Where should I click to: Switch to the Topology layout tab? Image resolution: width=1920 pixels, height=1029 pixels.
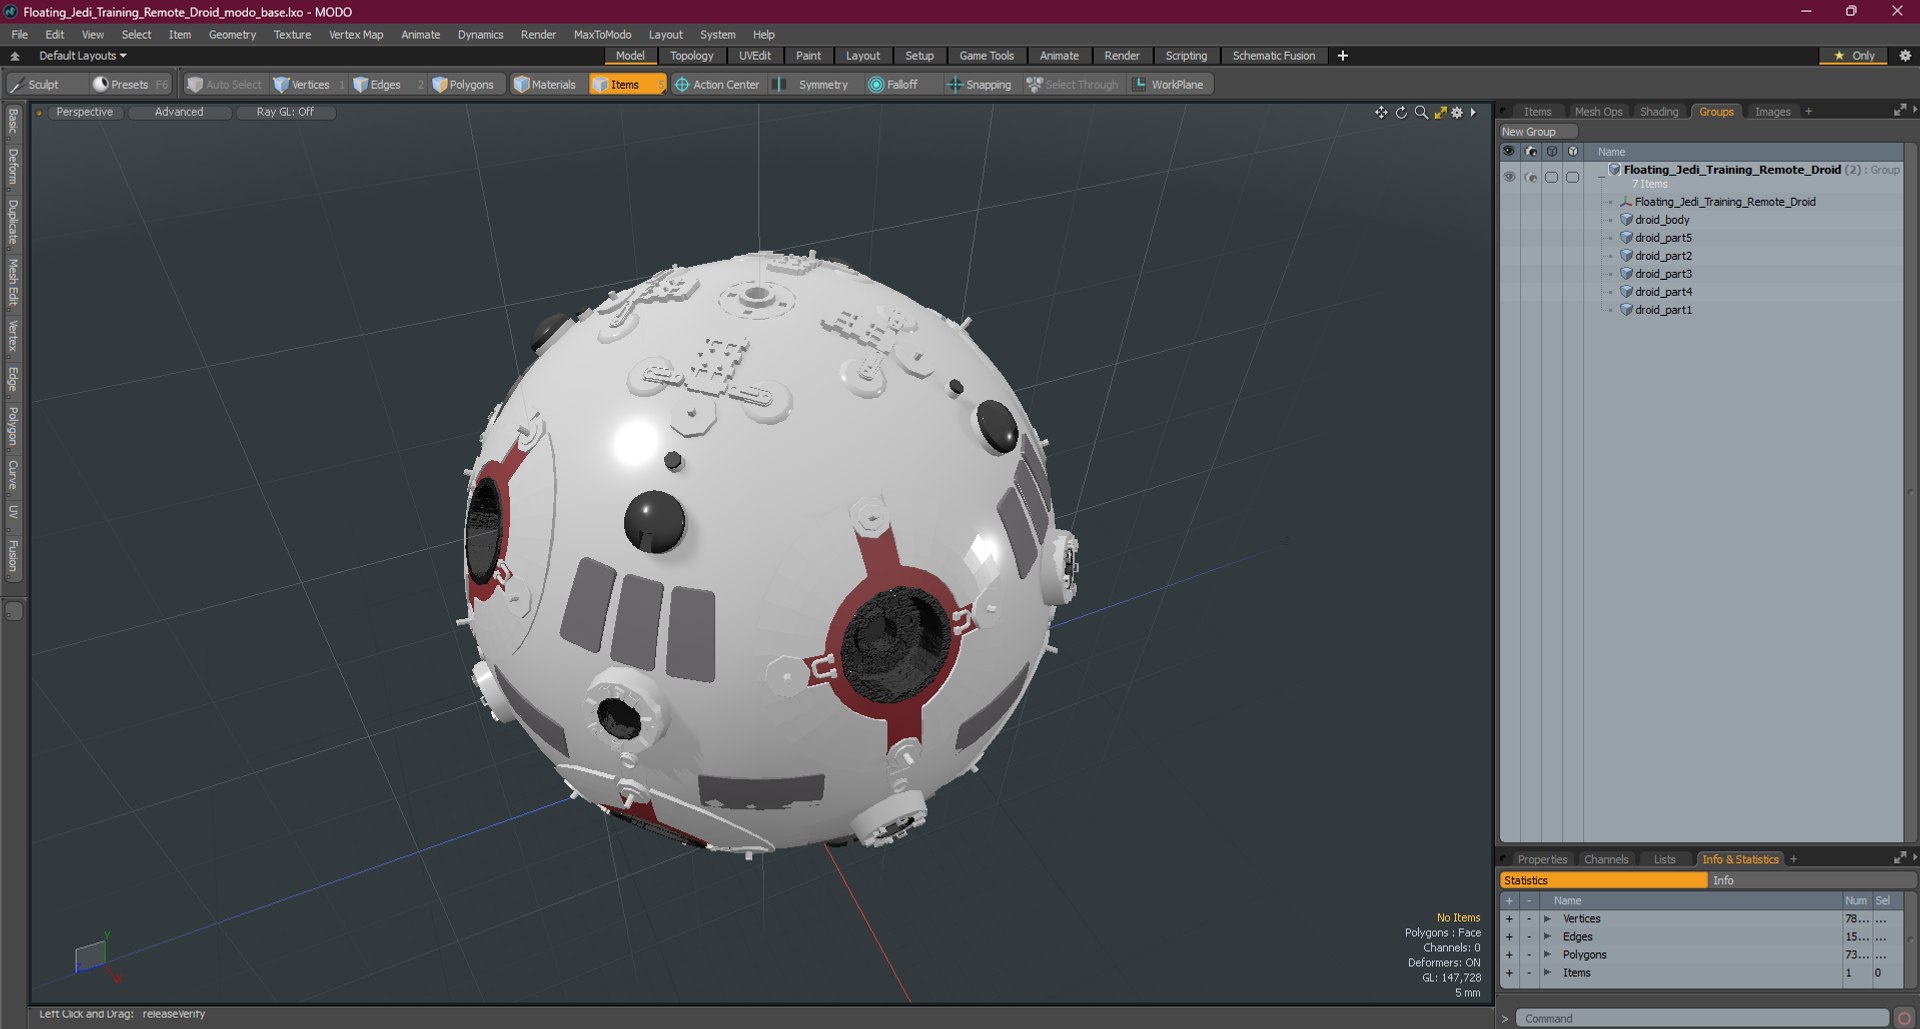pos(691,56)
